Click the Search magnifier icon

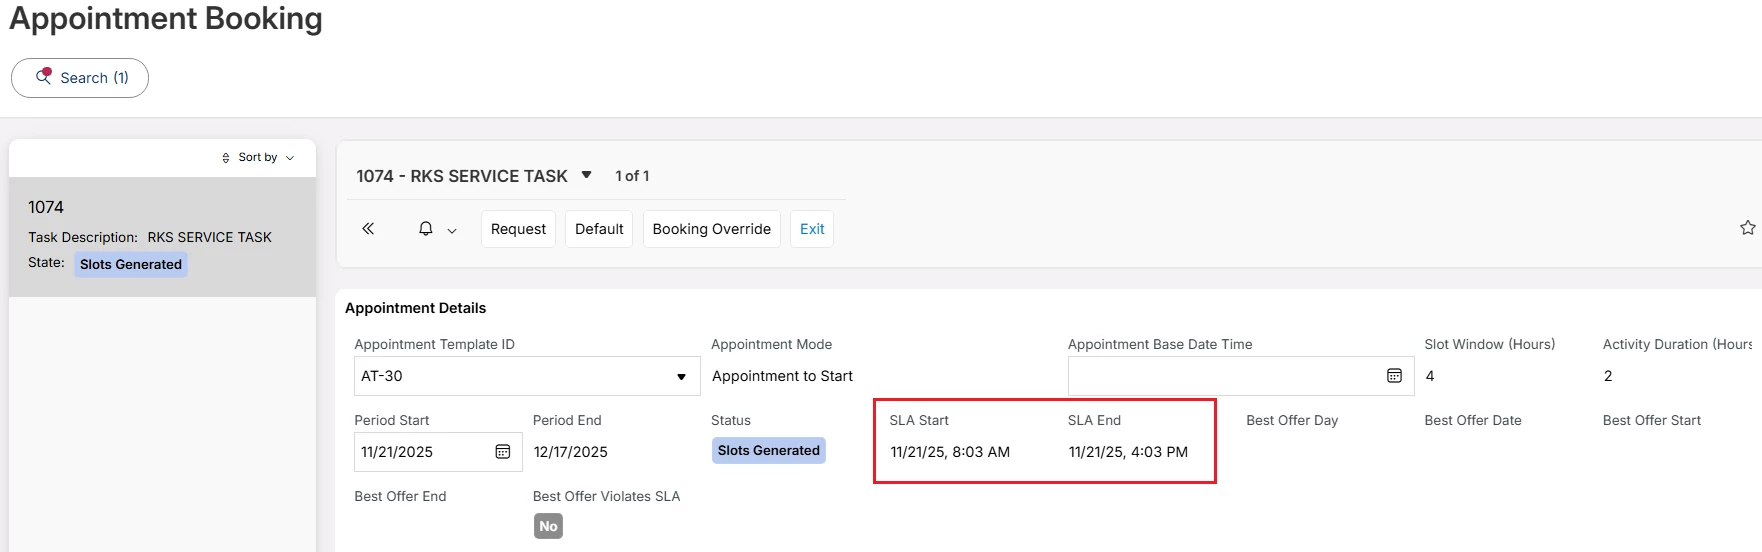coord(44,77)
